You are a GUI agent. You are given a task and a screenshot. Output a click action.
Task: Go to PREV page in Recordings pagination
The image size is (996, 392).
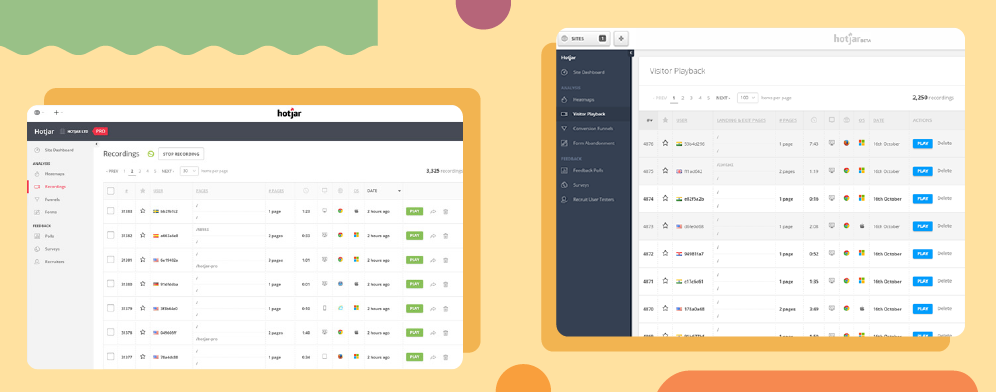(111, 171)
